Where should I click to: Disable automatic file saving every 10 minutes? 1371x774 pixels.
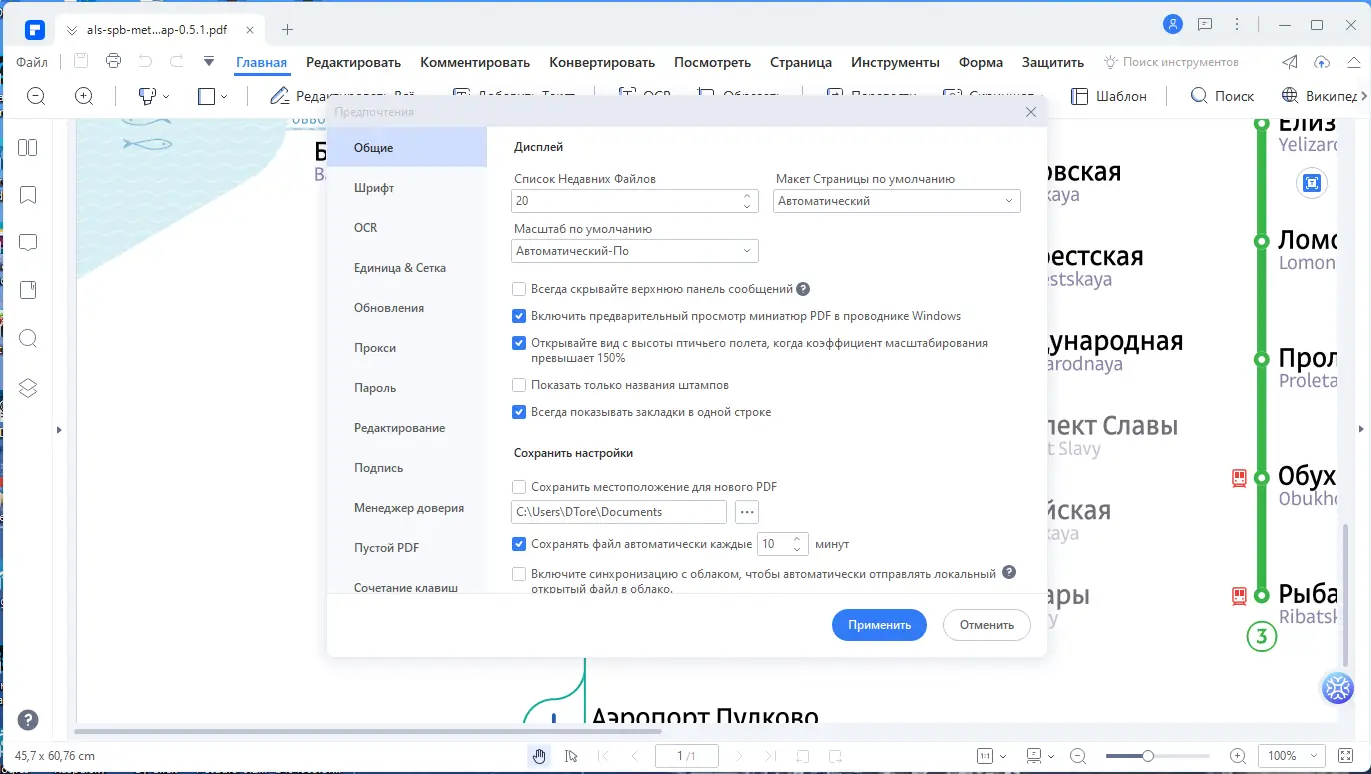[519, 543]
